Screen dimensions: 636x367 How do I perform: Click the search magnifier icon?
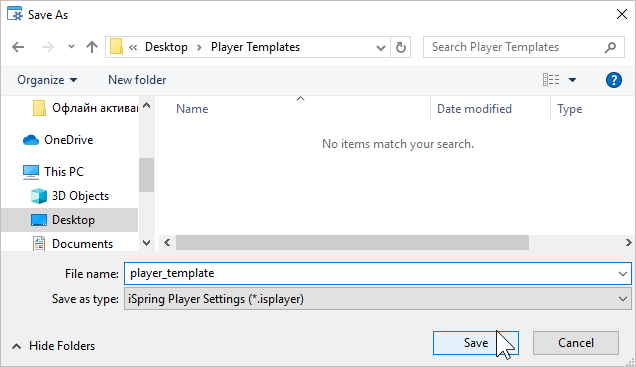click(610, 47)
